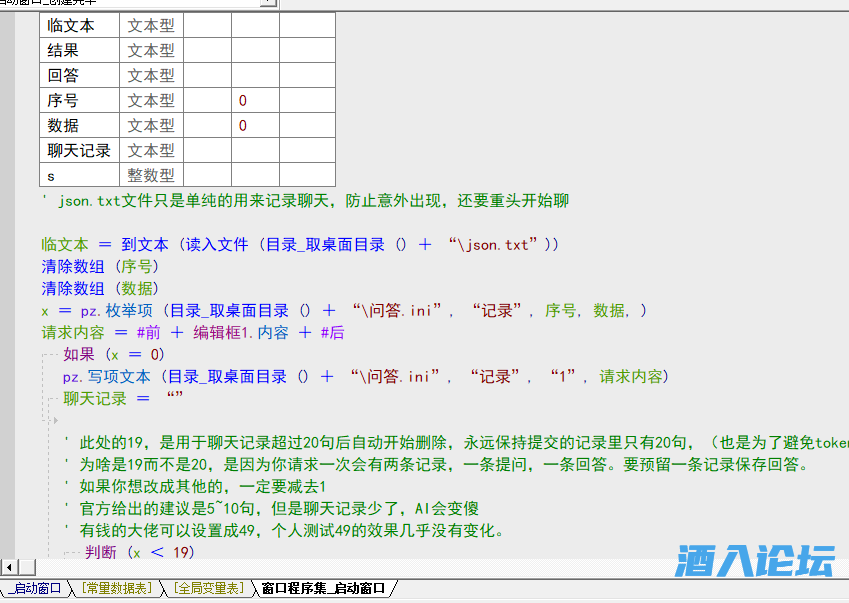849x603 pixels.
Task: Click the json.txt comment line
Action: click(306, 201)
